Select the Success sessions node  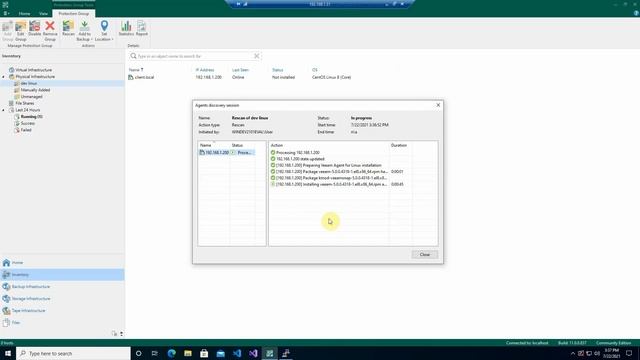[27, 123]
